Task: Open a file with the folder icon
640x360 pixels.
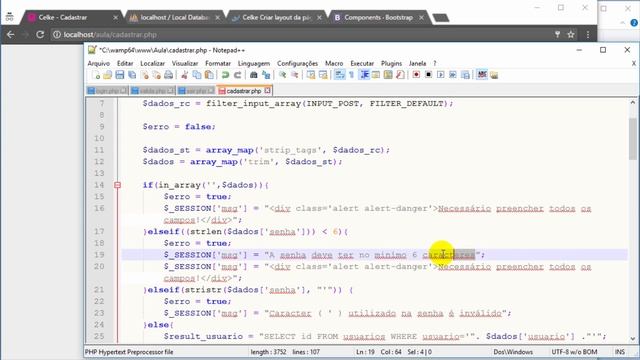Action: (x=107, y=75)
